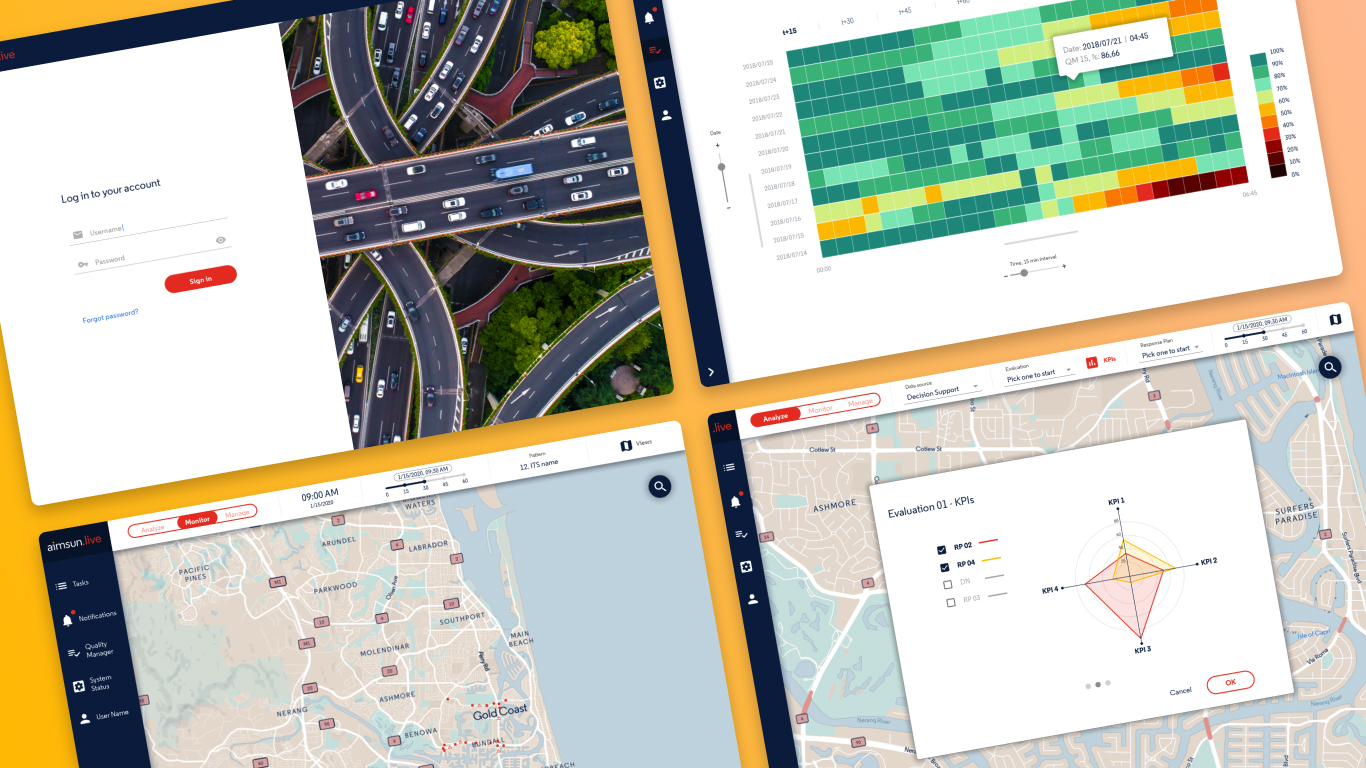The width and height of the screenshot is (1366, 768).
Task: Select Analyze tab in the KPI evaluation window
Action: point(776,417)
